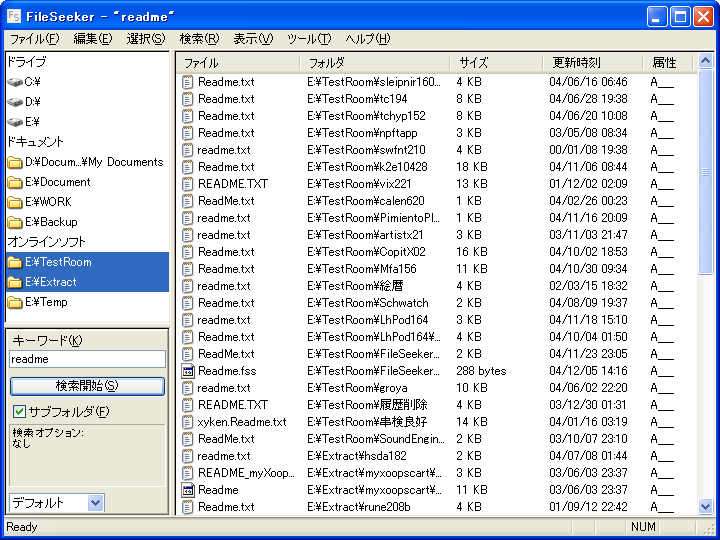Click the text file icon in sleipnir160 row

click(187, 82)
